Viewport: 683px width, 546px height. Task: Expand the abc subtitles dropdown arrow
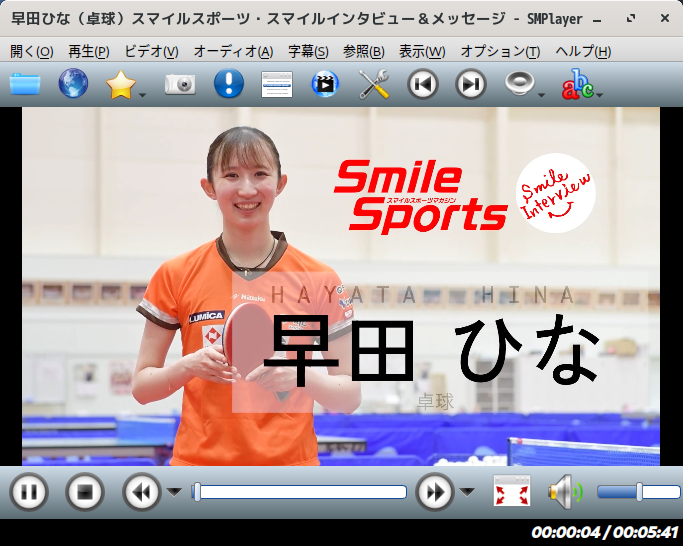click(x=599, y=95)
